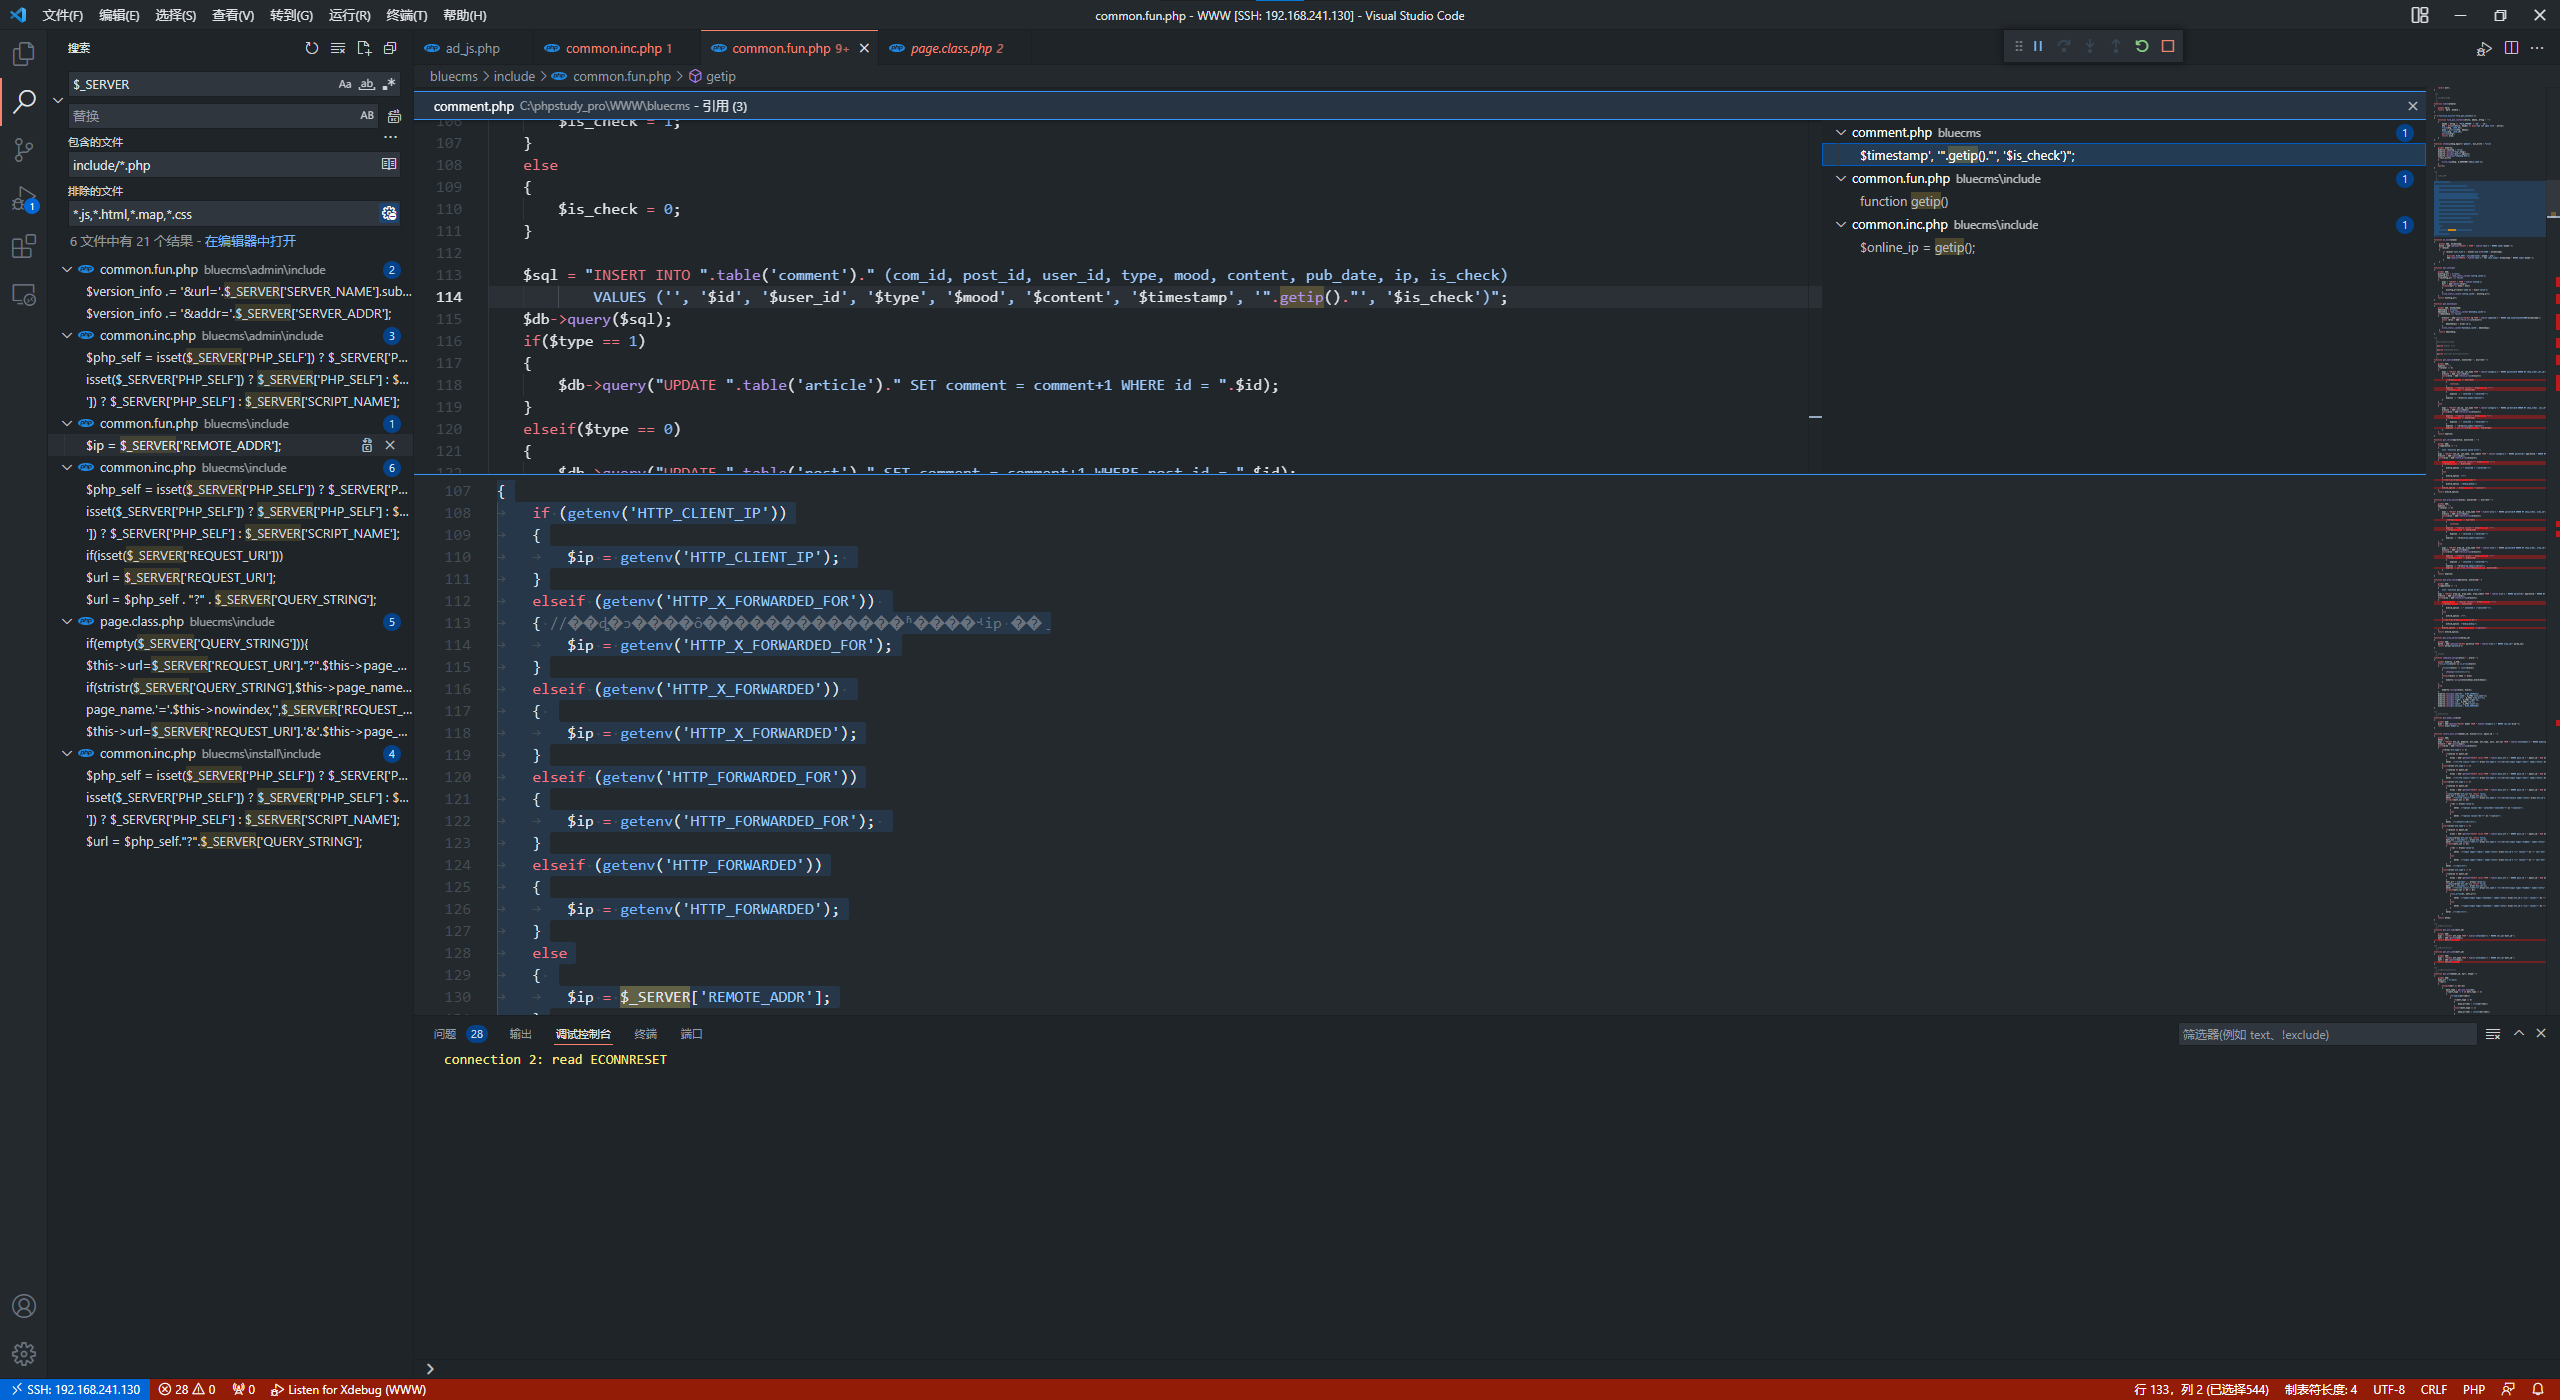This screenshot has height=1400, width=2560.
Task: Clear search results icon
Action: tap(338, 48)
